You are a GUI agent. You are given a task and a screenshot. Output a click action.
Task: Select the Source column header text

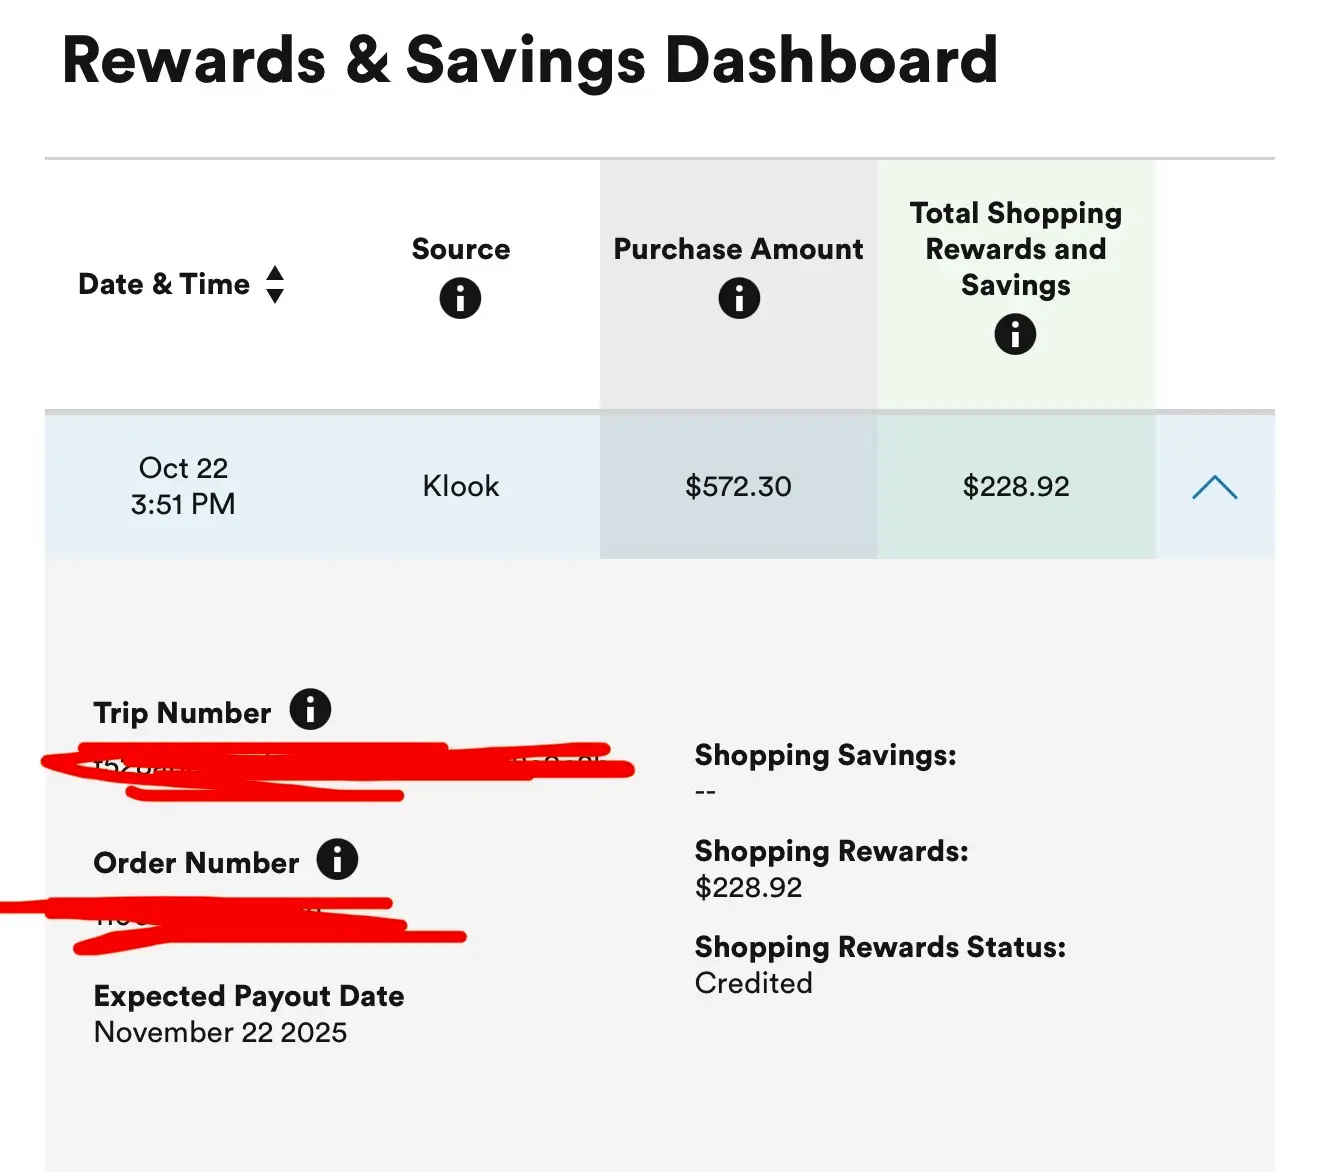tap(461, 249)
